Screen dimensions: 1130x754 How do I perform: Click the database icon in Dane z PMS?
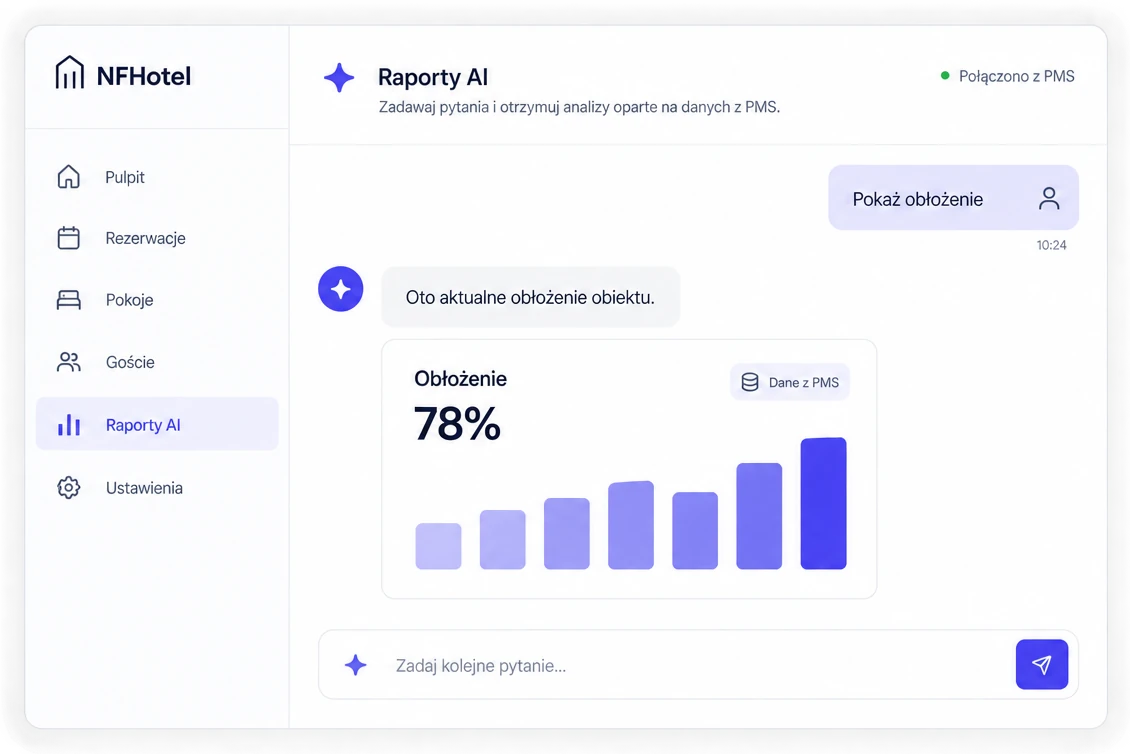pyautogui.click(x=750, y=382)
